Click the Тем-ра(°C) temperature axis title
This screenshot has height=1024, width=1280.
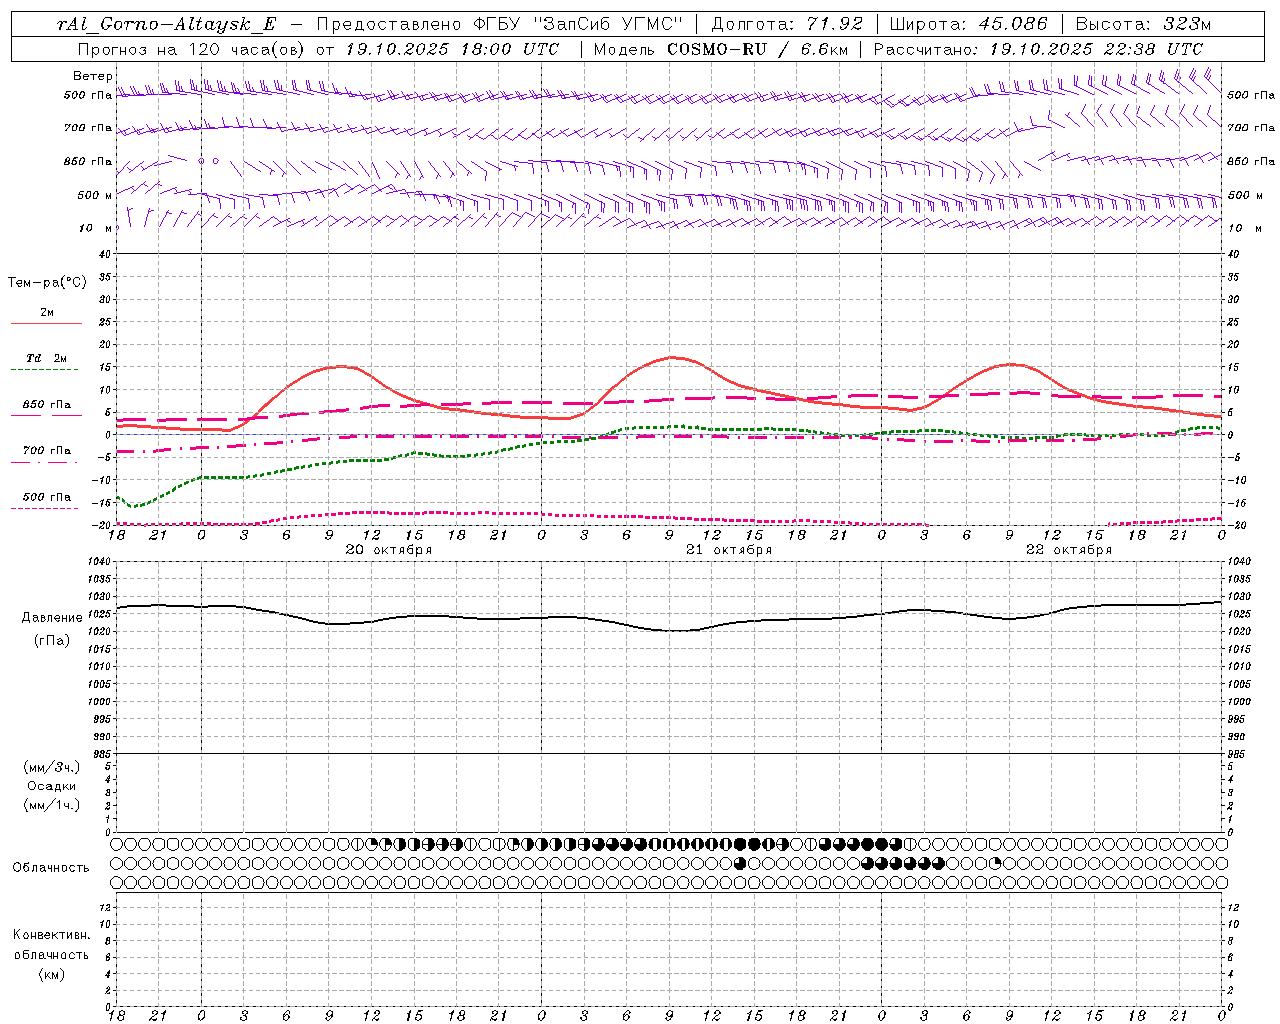pyautogui.click(x=47, y=283)
